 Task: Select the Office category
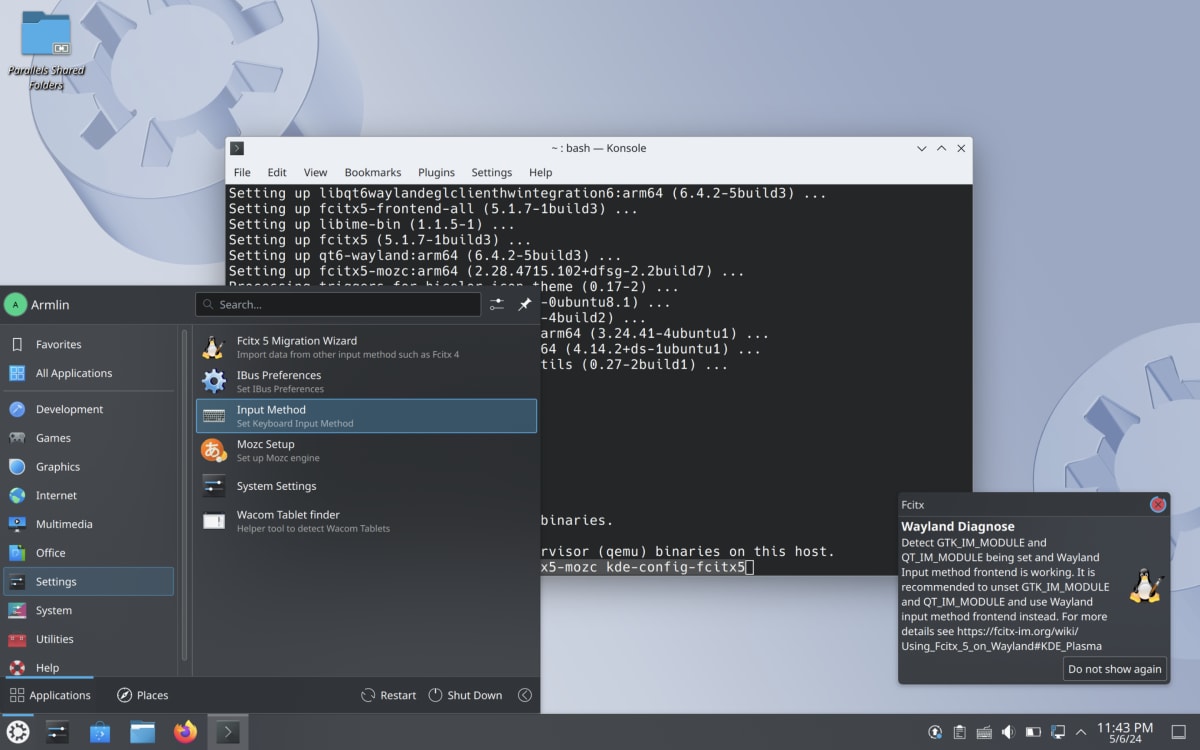[x=89, y=553]
